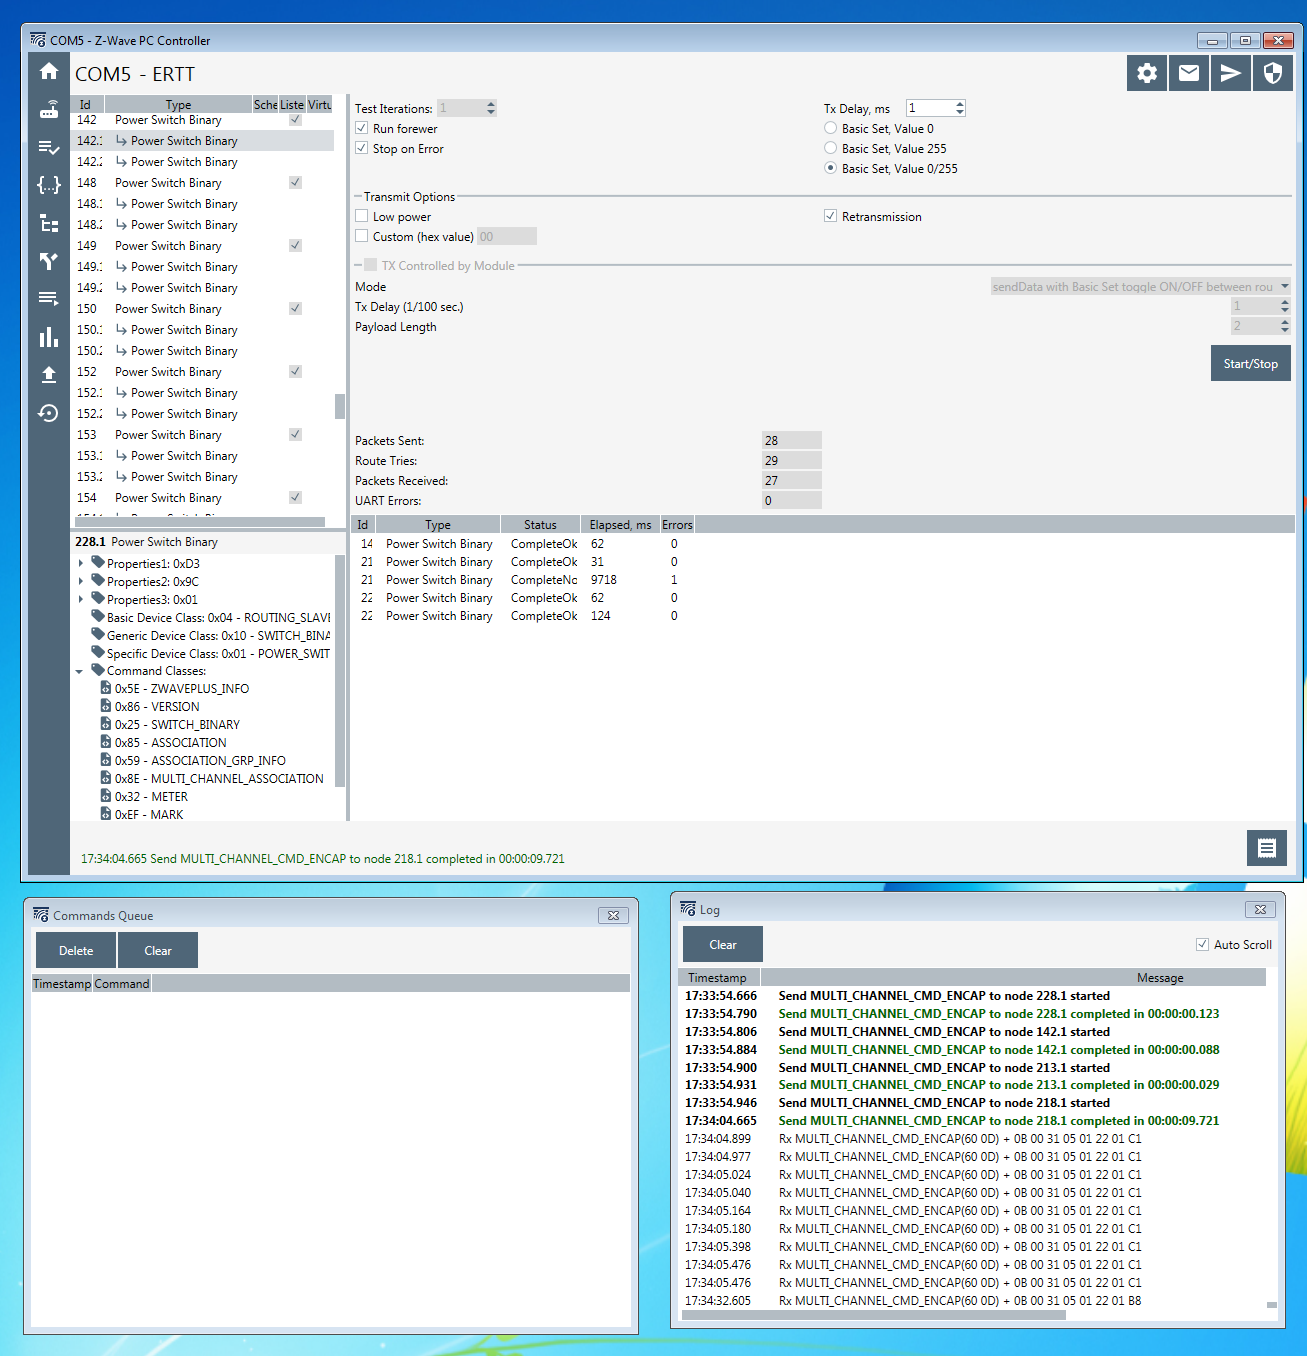Click the paper plane send icon

tap(1230, 73)
